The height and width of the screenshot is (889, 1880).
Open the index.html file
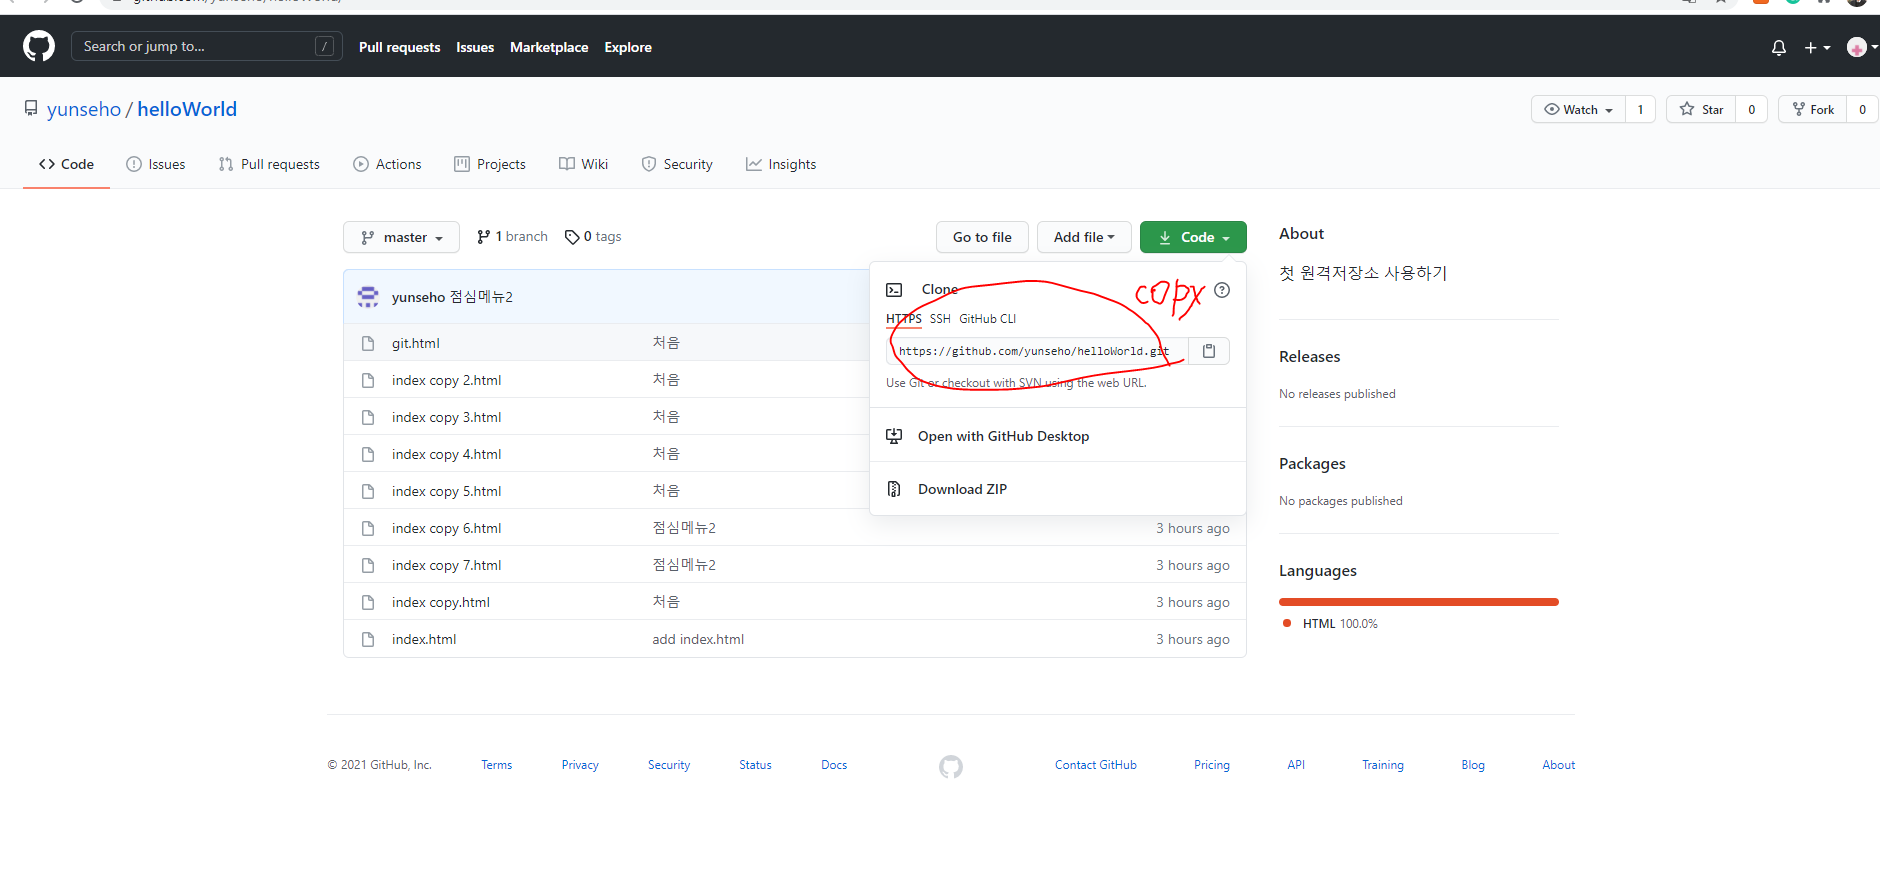click(424, 639)
